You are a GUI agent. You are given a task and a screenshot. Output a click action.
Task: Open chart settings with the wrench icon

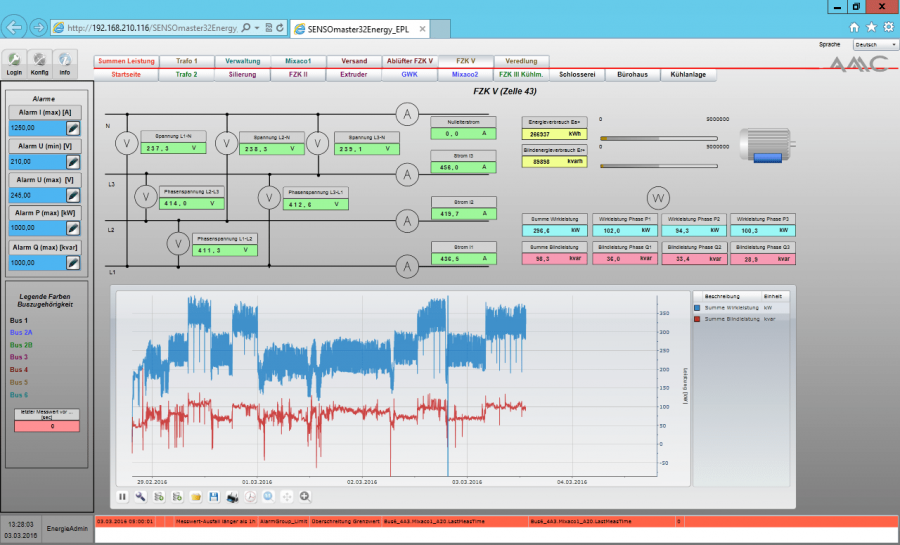coord(141,496)
